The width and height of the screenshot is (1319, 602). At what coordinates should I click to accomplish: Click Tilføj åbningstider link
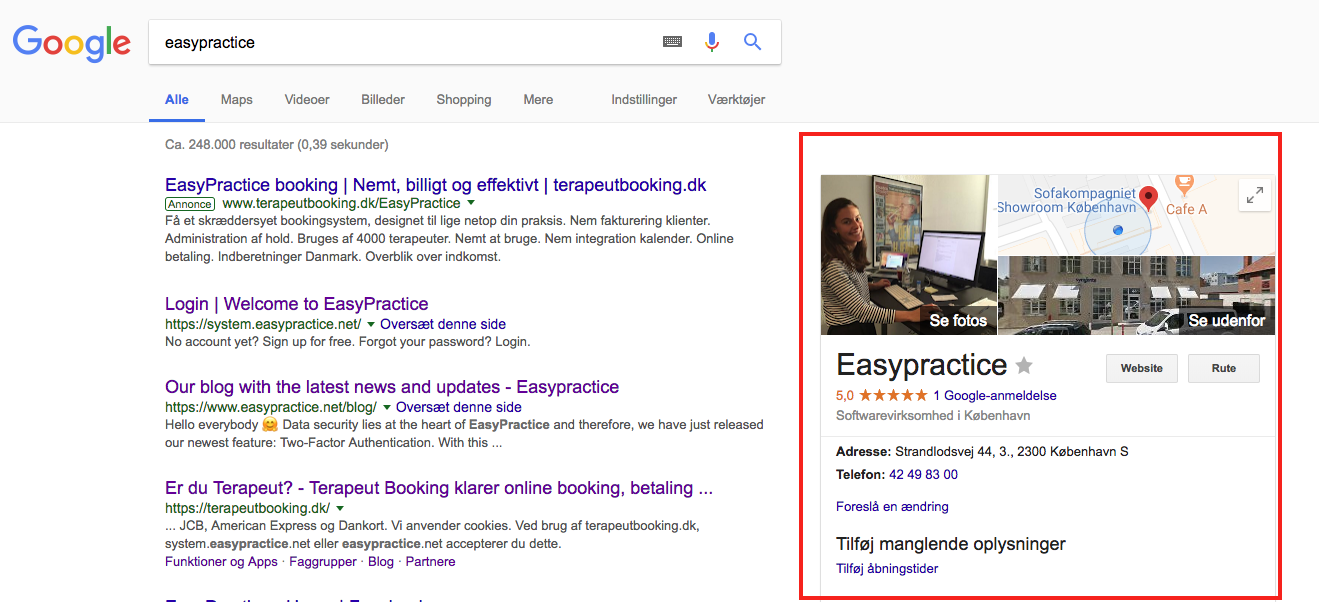click(887, 568)
